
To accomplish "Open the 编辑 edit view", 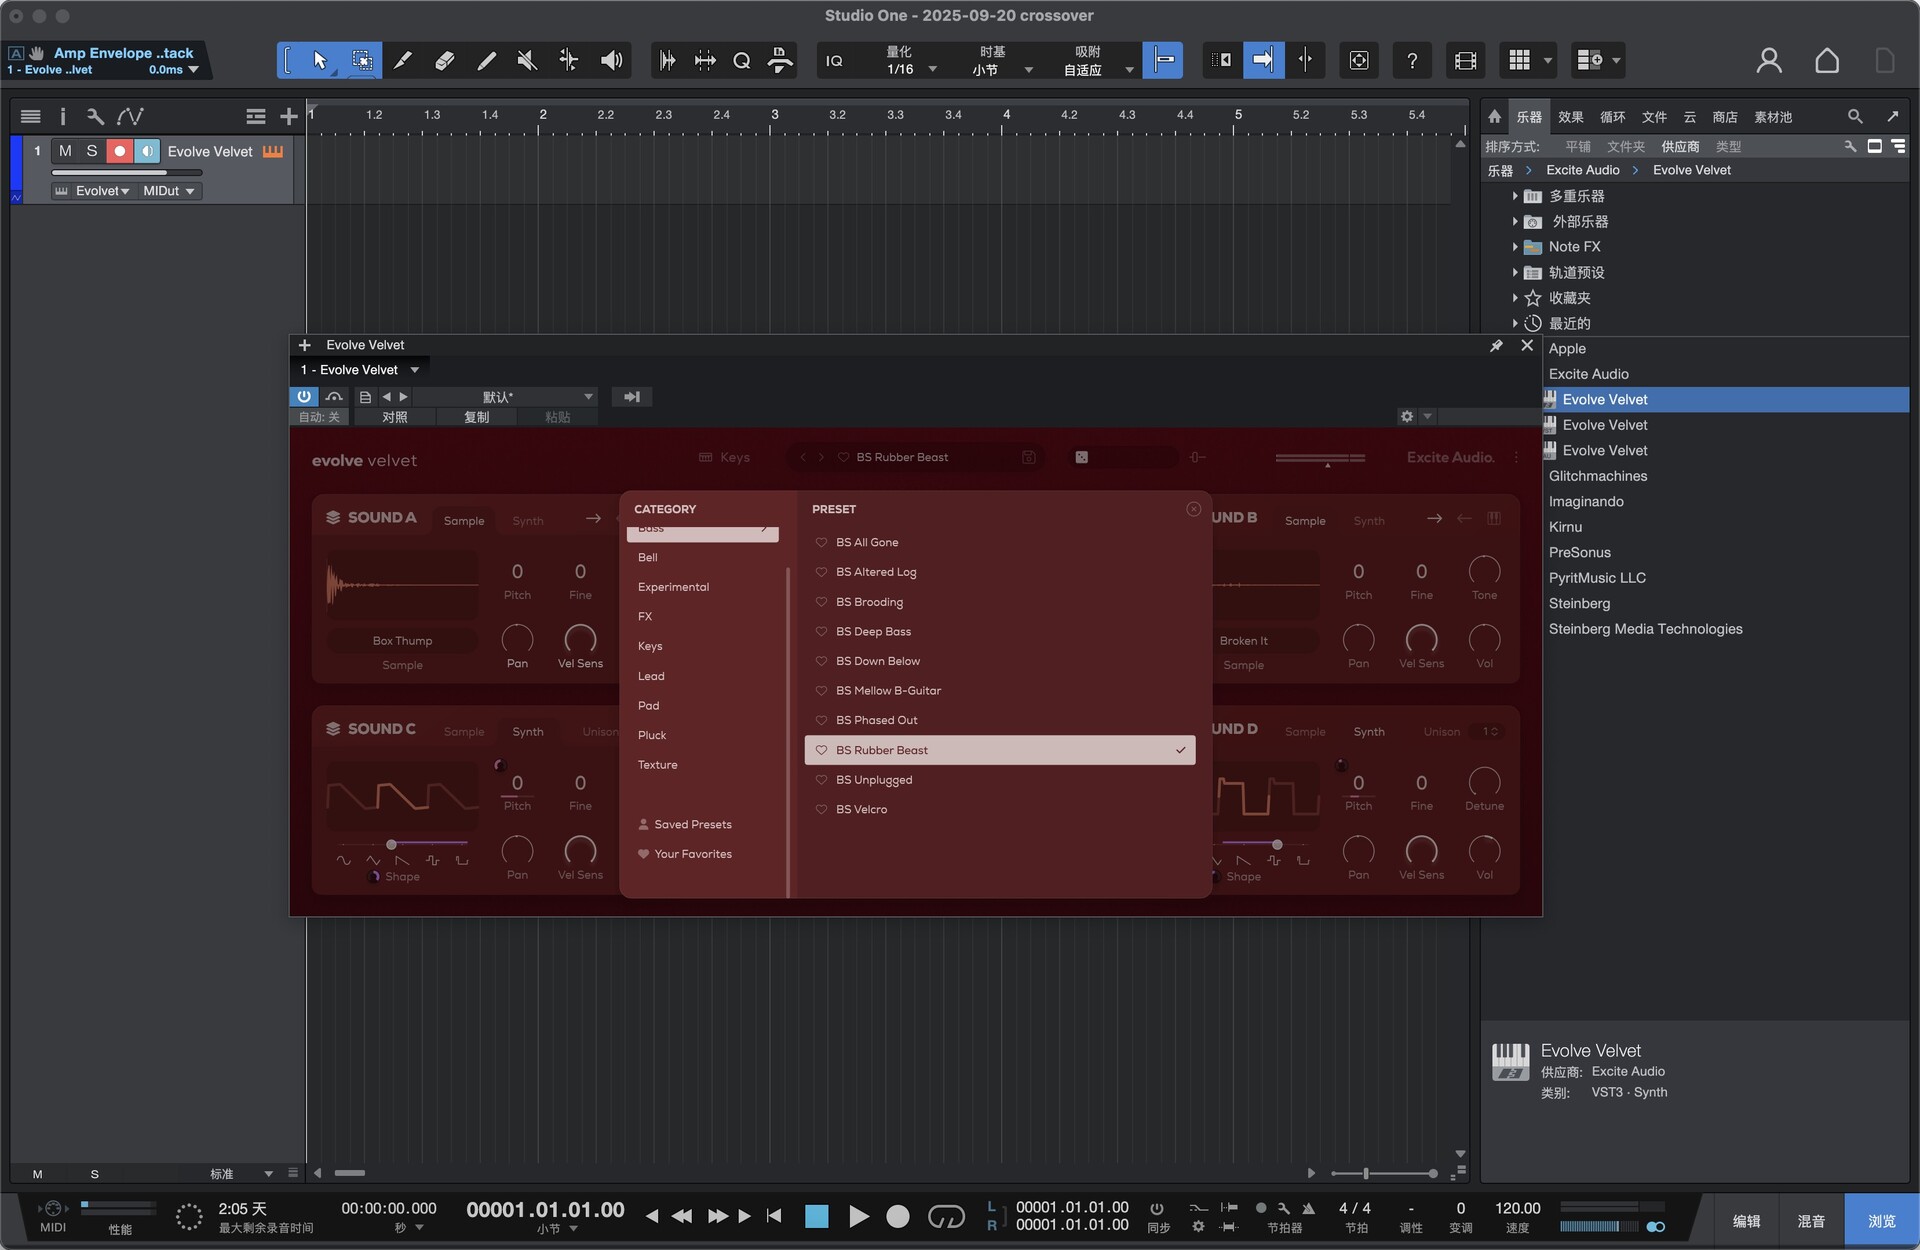I will click(1746, 1221).
